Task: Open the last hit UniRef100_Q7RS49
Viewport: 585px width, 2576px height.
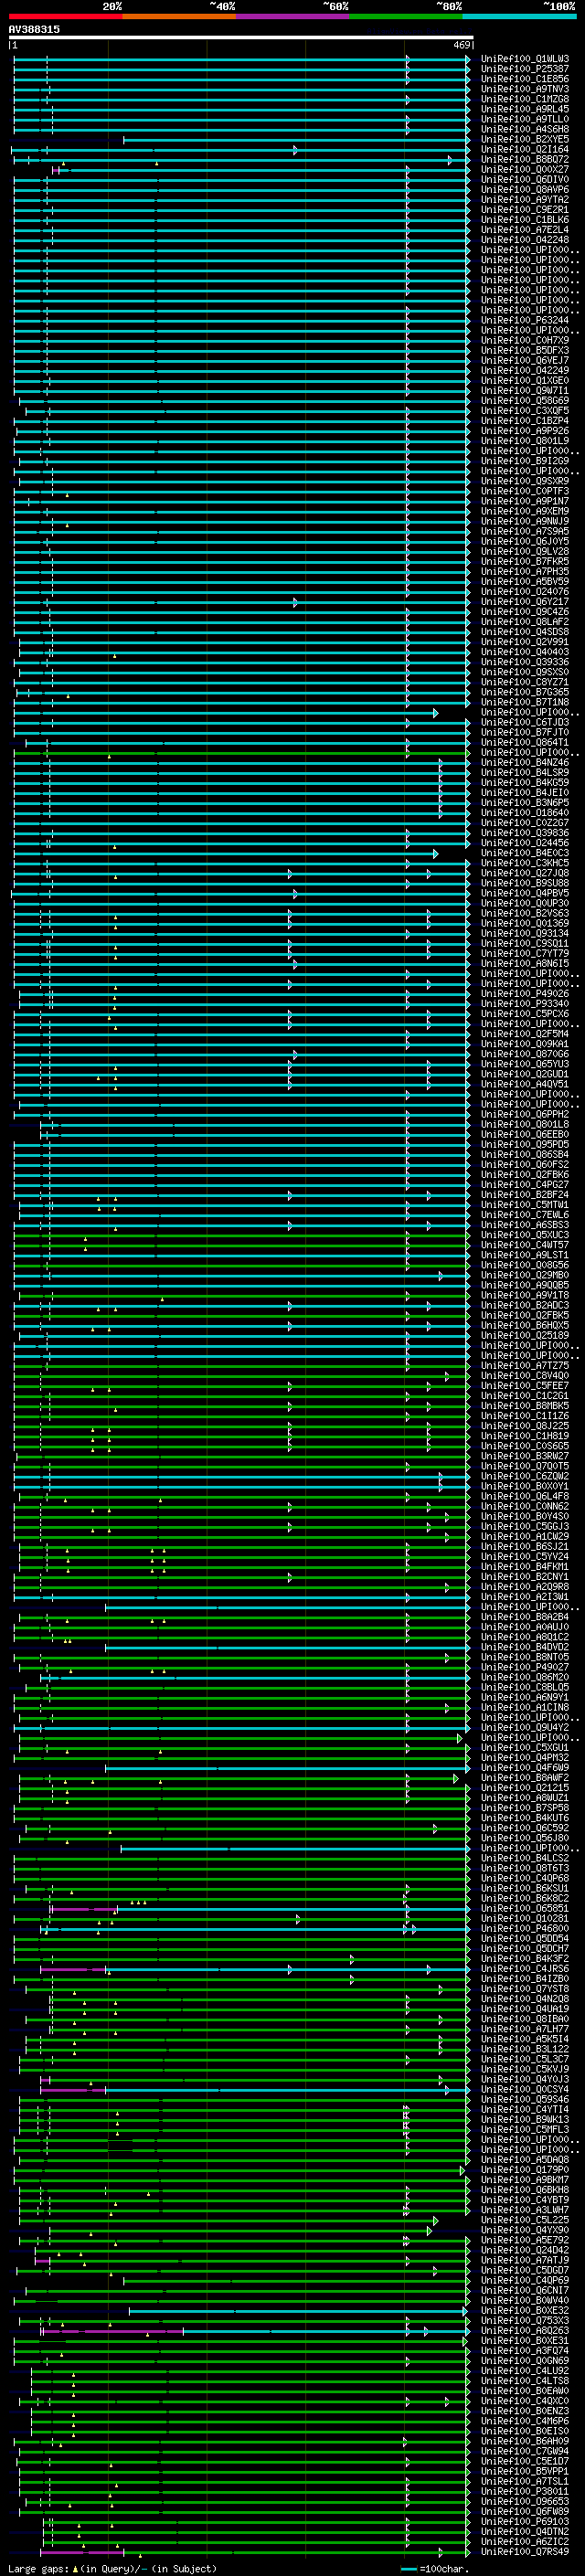Action: (x=524, y=2552)
